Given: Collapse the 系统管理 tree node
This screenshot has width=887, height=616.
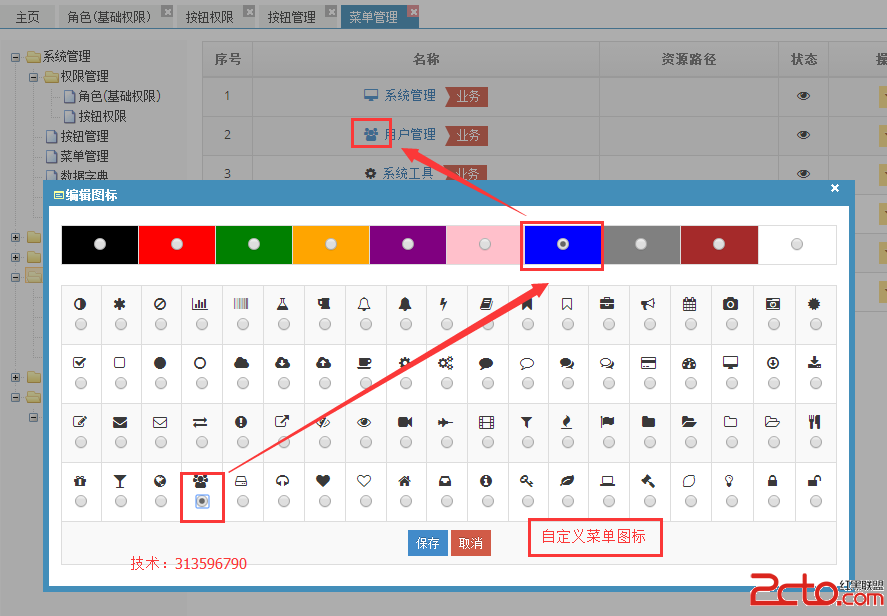Looking at the screenshot, I should 16,57.
